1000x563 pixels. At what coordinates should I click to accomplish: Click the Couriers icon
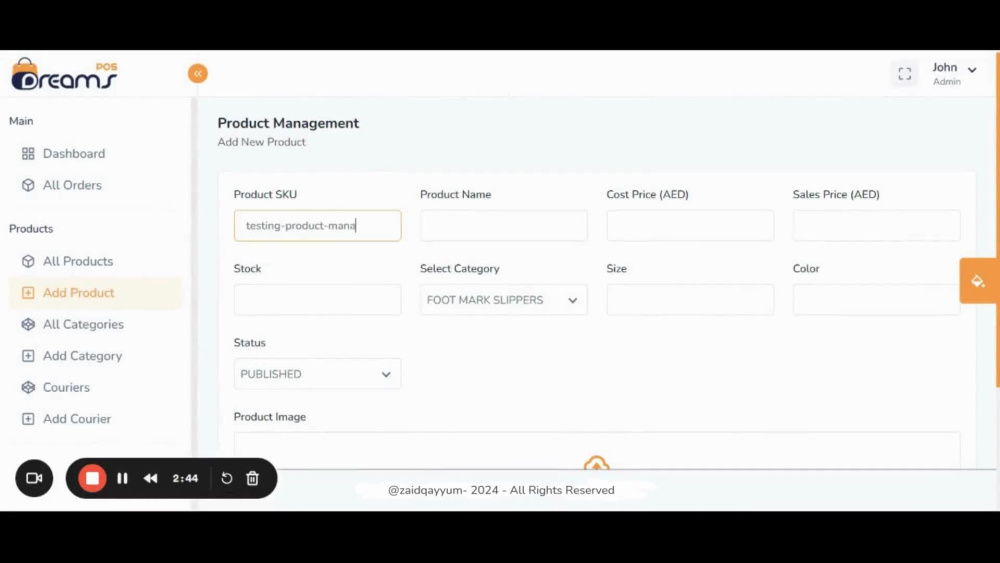(28, 388)
